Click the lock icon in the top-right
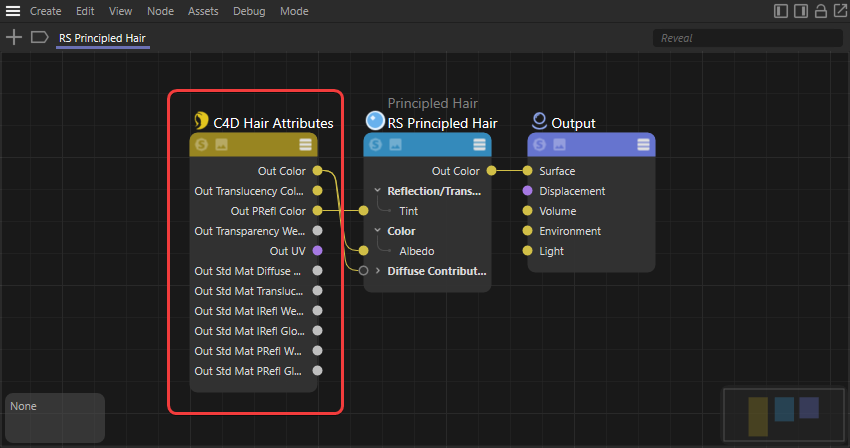 (x=821, y=12)
